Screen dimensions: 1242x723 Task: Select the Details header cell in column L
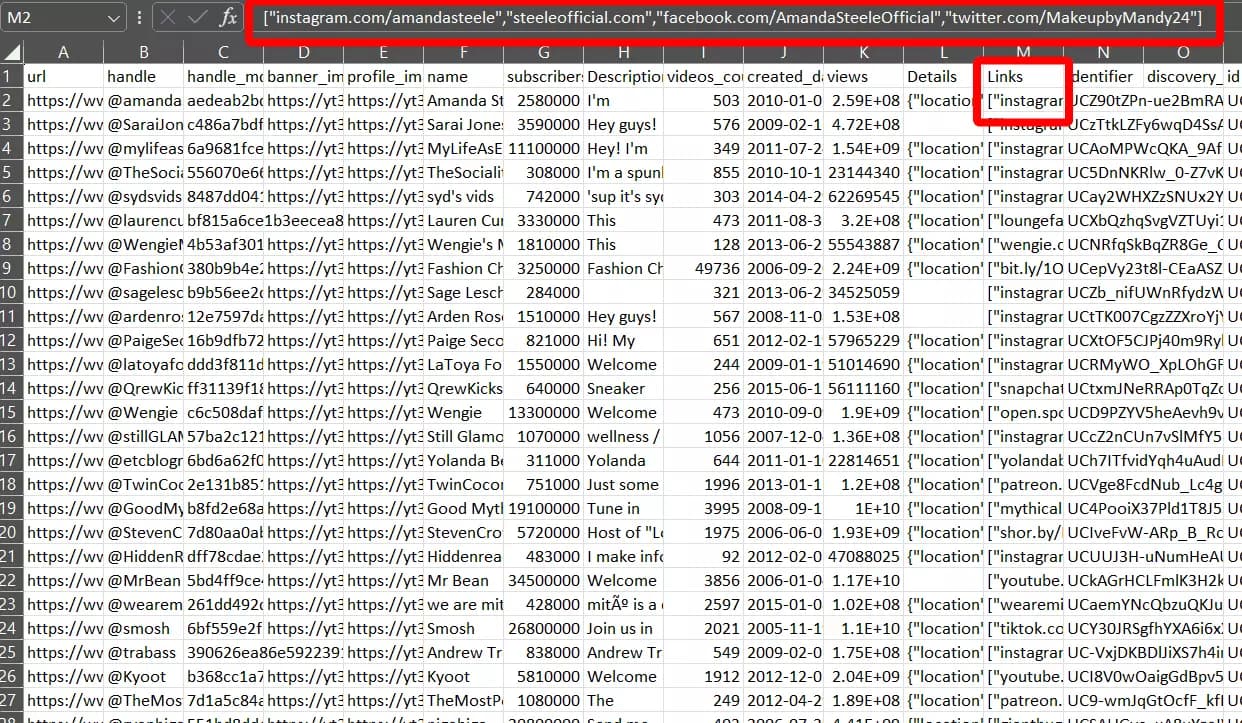943,76
